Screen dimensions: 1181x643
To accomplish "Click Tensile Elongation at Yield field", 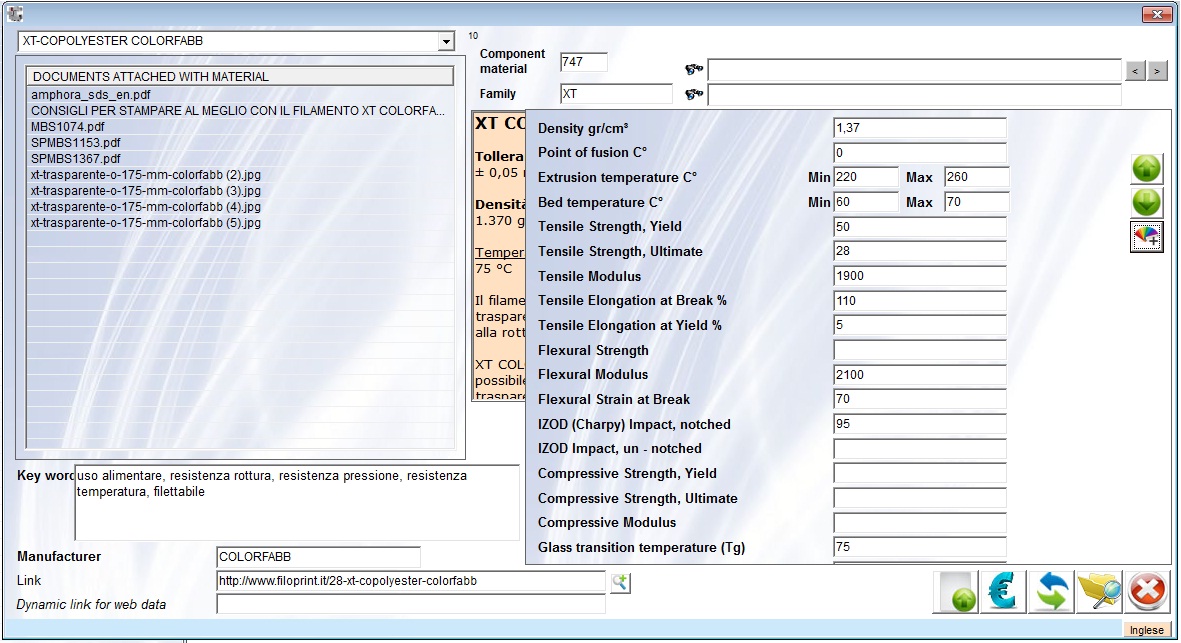I will tap(920, 325).
